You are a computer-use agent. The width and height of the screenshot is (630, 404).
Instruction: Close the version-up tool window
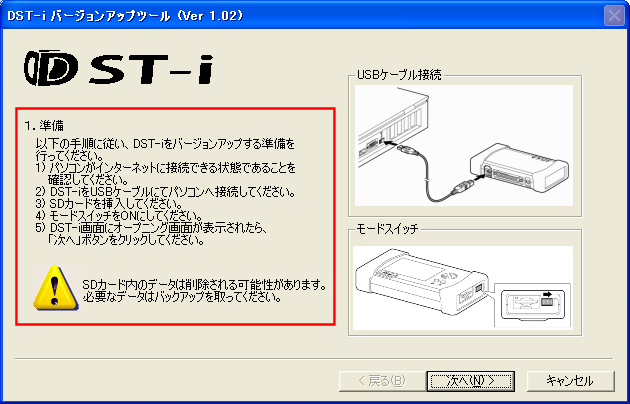614,16
